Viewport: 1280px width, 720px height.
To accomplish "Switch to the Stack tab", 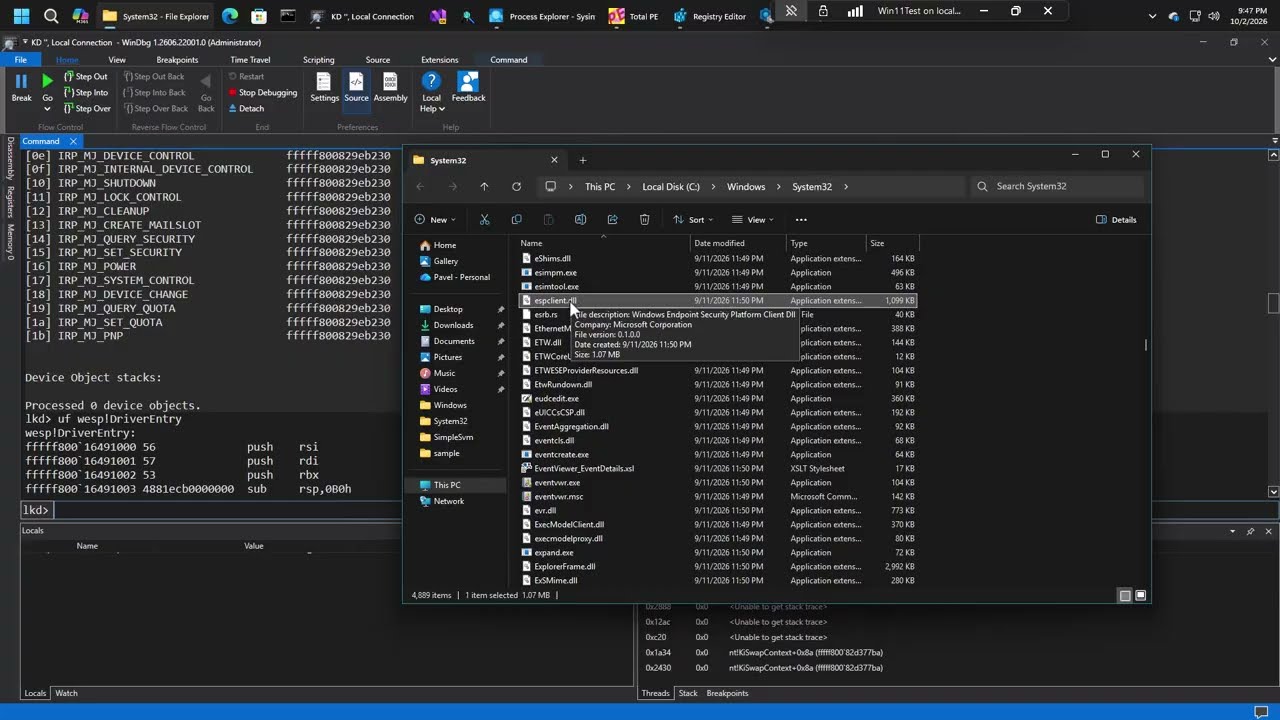I will click(x=688, y=693).
